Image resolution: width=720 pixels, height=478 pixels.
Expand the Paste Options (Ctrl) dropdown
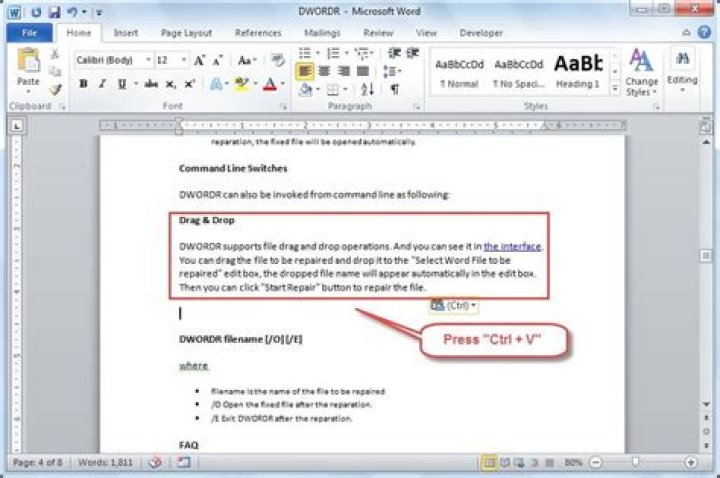[455, 305]
